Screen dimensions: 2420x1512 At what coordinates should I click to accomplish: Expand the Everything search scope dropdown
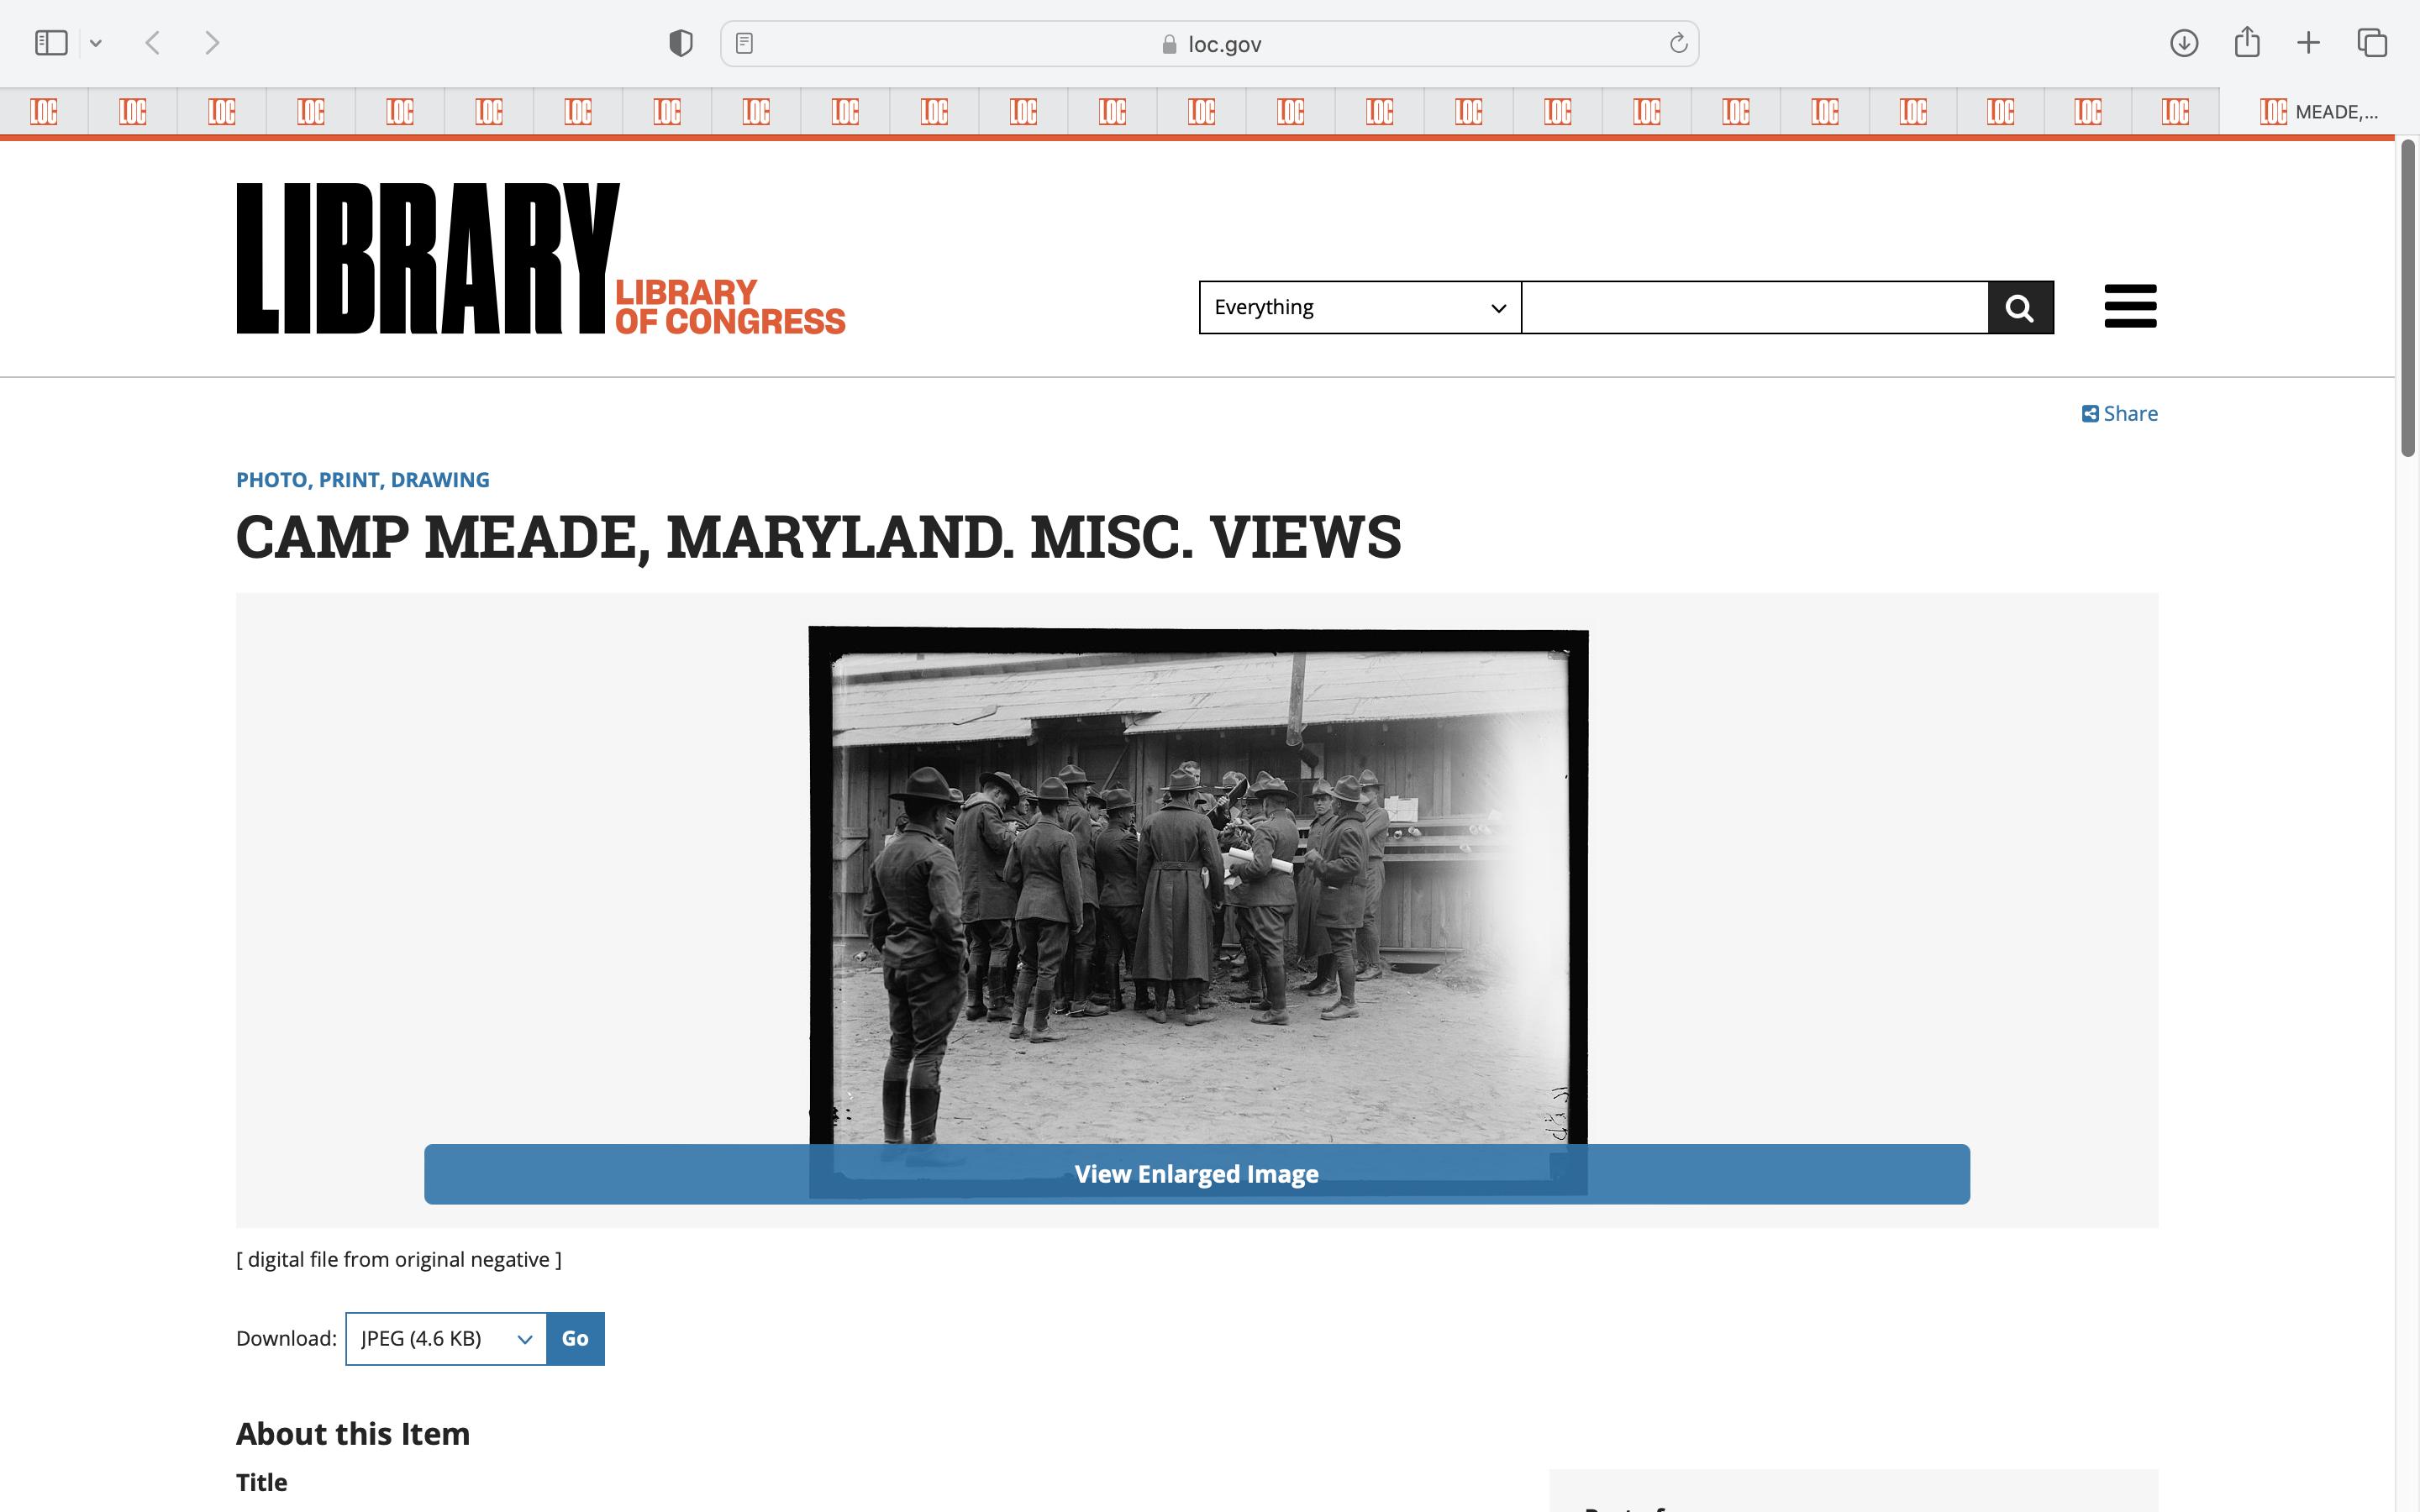1359,307
